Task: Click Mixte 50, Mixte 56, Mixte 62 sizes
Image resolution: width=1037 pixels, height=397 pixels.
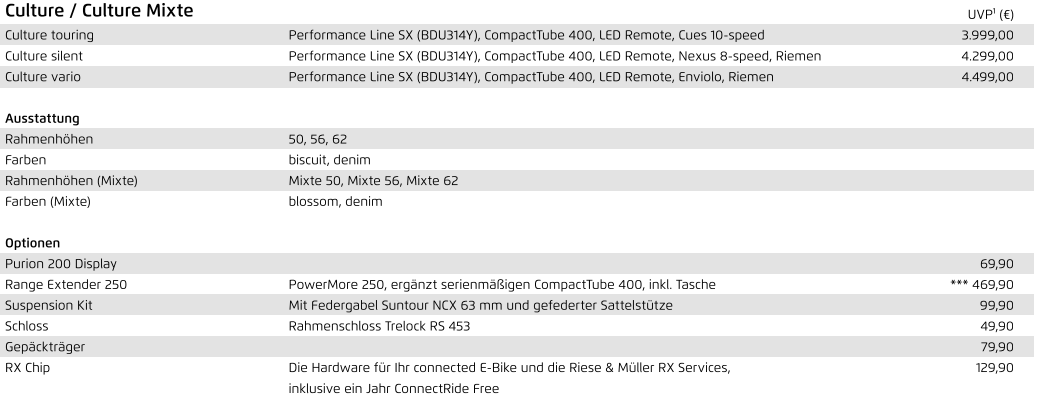Action: [373, 181]
